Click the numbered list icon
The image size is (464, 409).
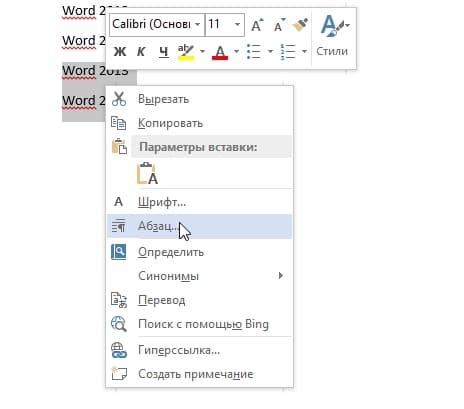[x=287, y=51]
